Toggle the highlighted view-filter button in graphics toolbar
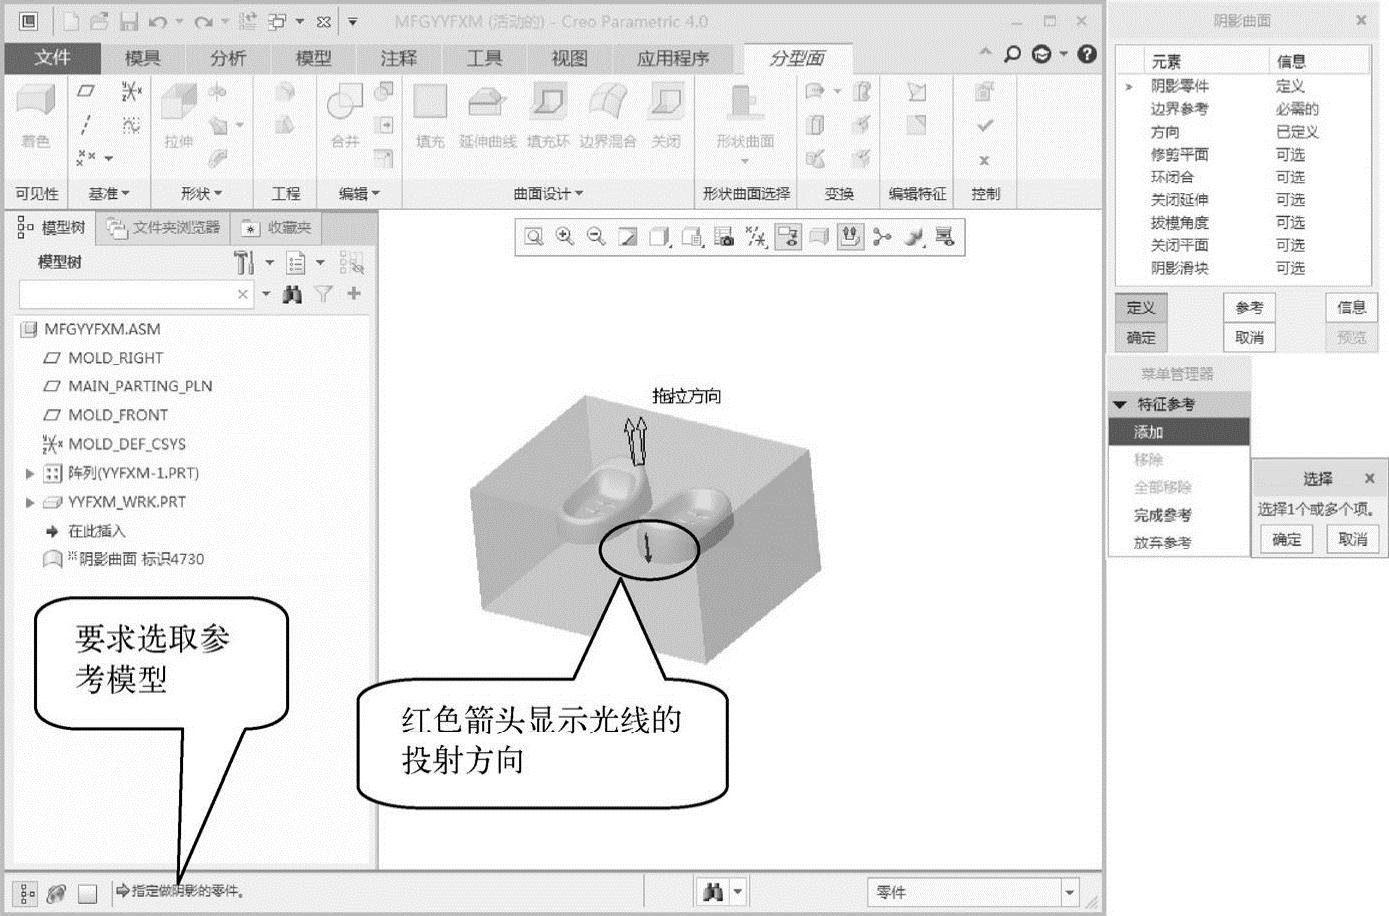The image size is (1389, 916). pos(788,237)
